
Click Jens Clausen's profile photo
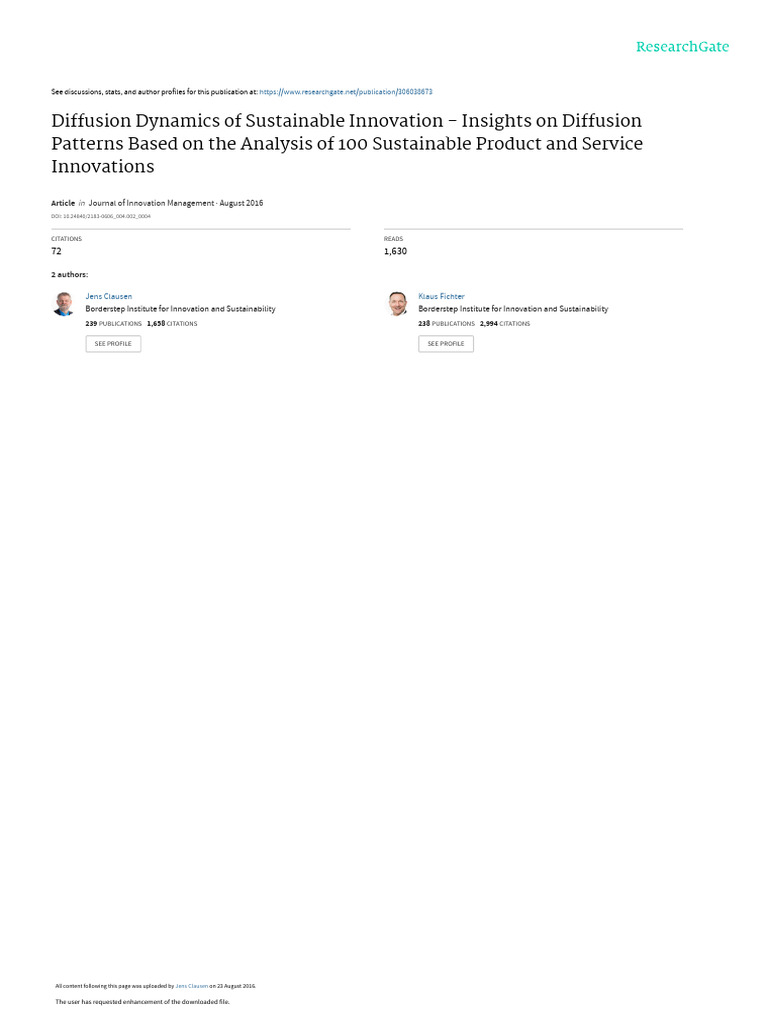(63, 304)
